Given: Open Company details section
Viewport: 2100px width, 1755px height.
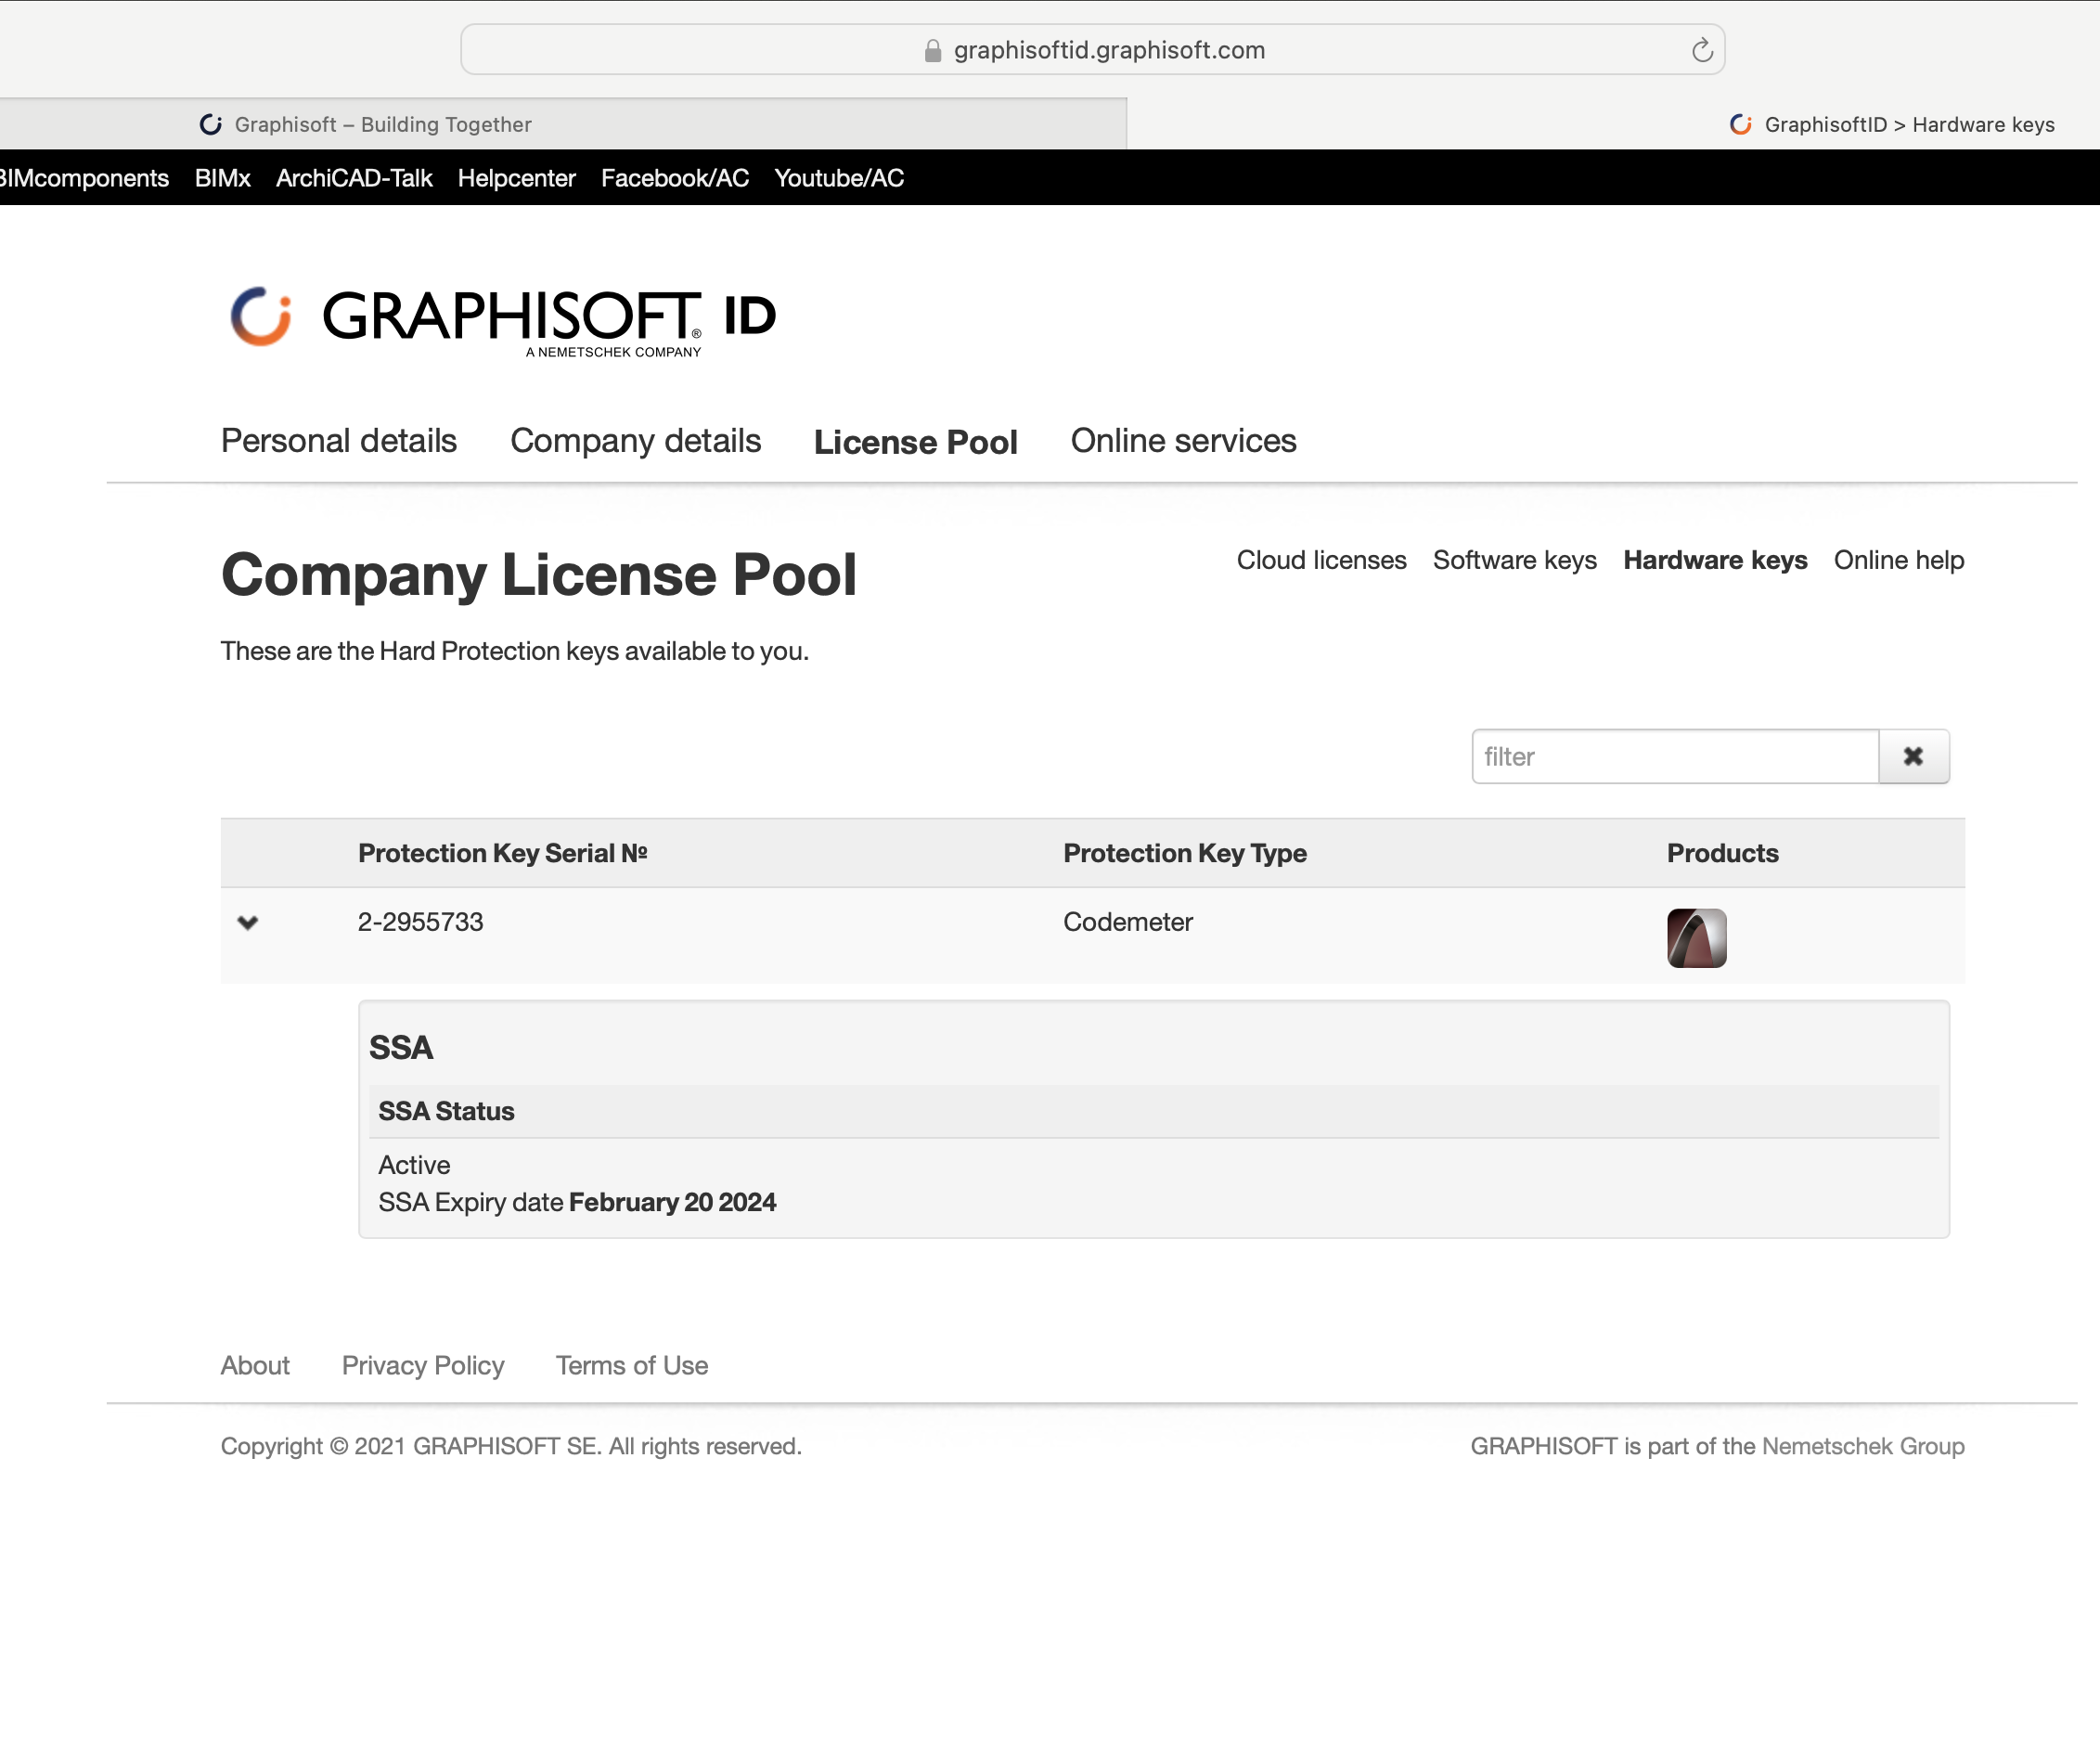Looking at the screenshot, I should 635,441.
